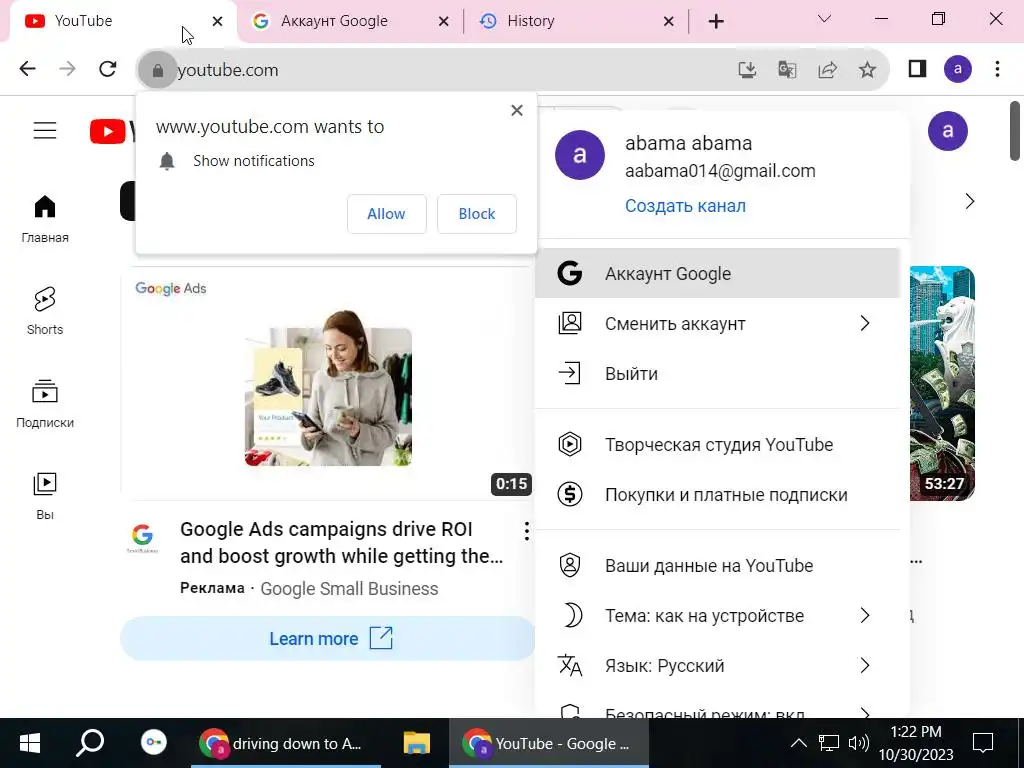Open the three-dot options for Google Ads video

click(x=526, y=531)
